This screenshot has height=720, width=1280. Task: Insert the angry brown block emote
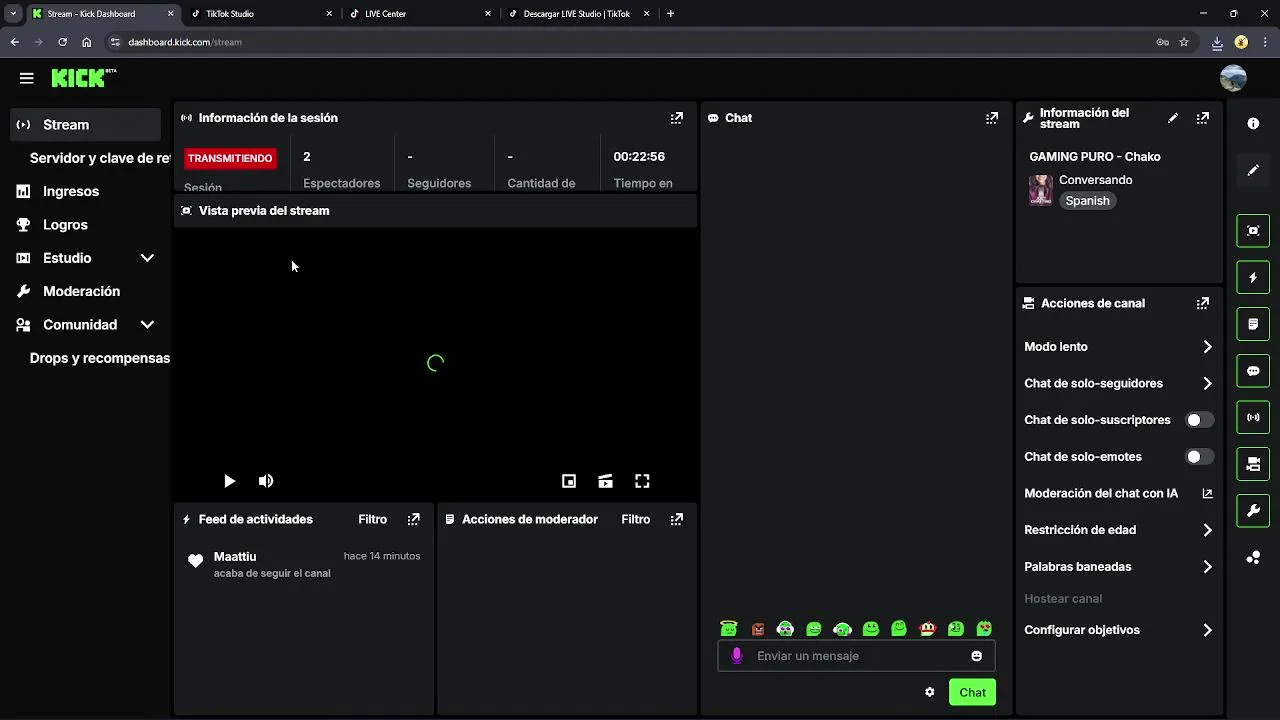pos(758,629)
